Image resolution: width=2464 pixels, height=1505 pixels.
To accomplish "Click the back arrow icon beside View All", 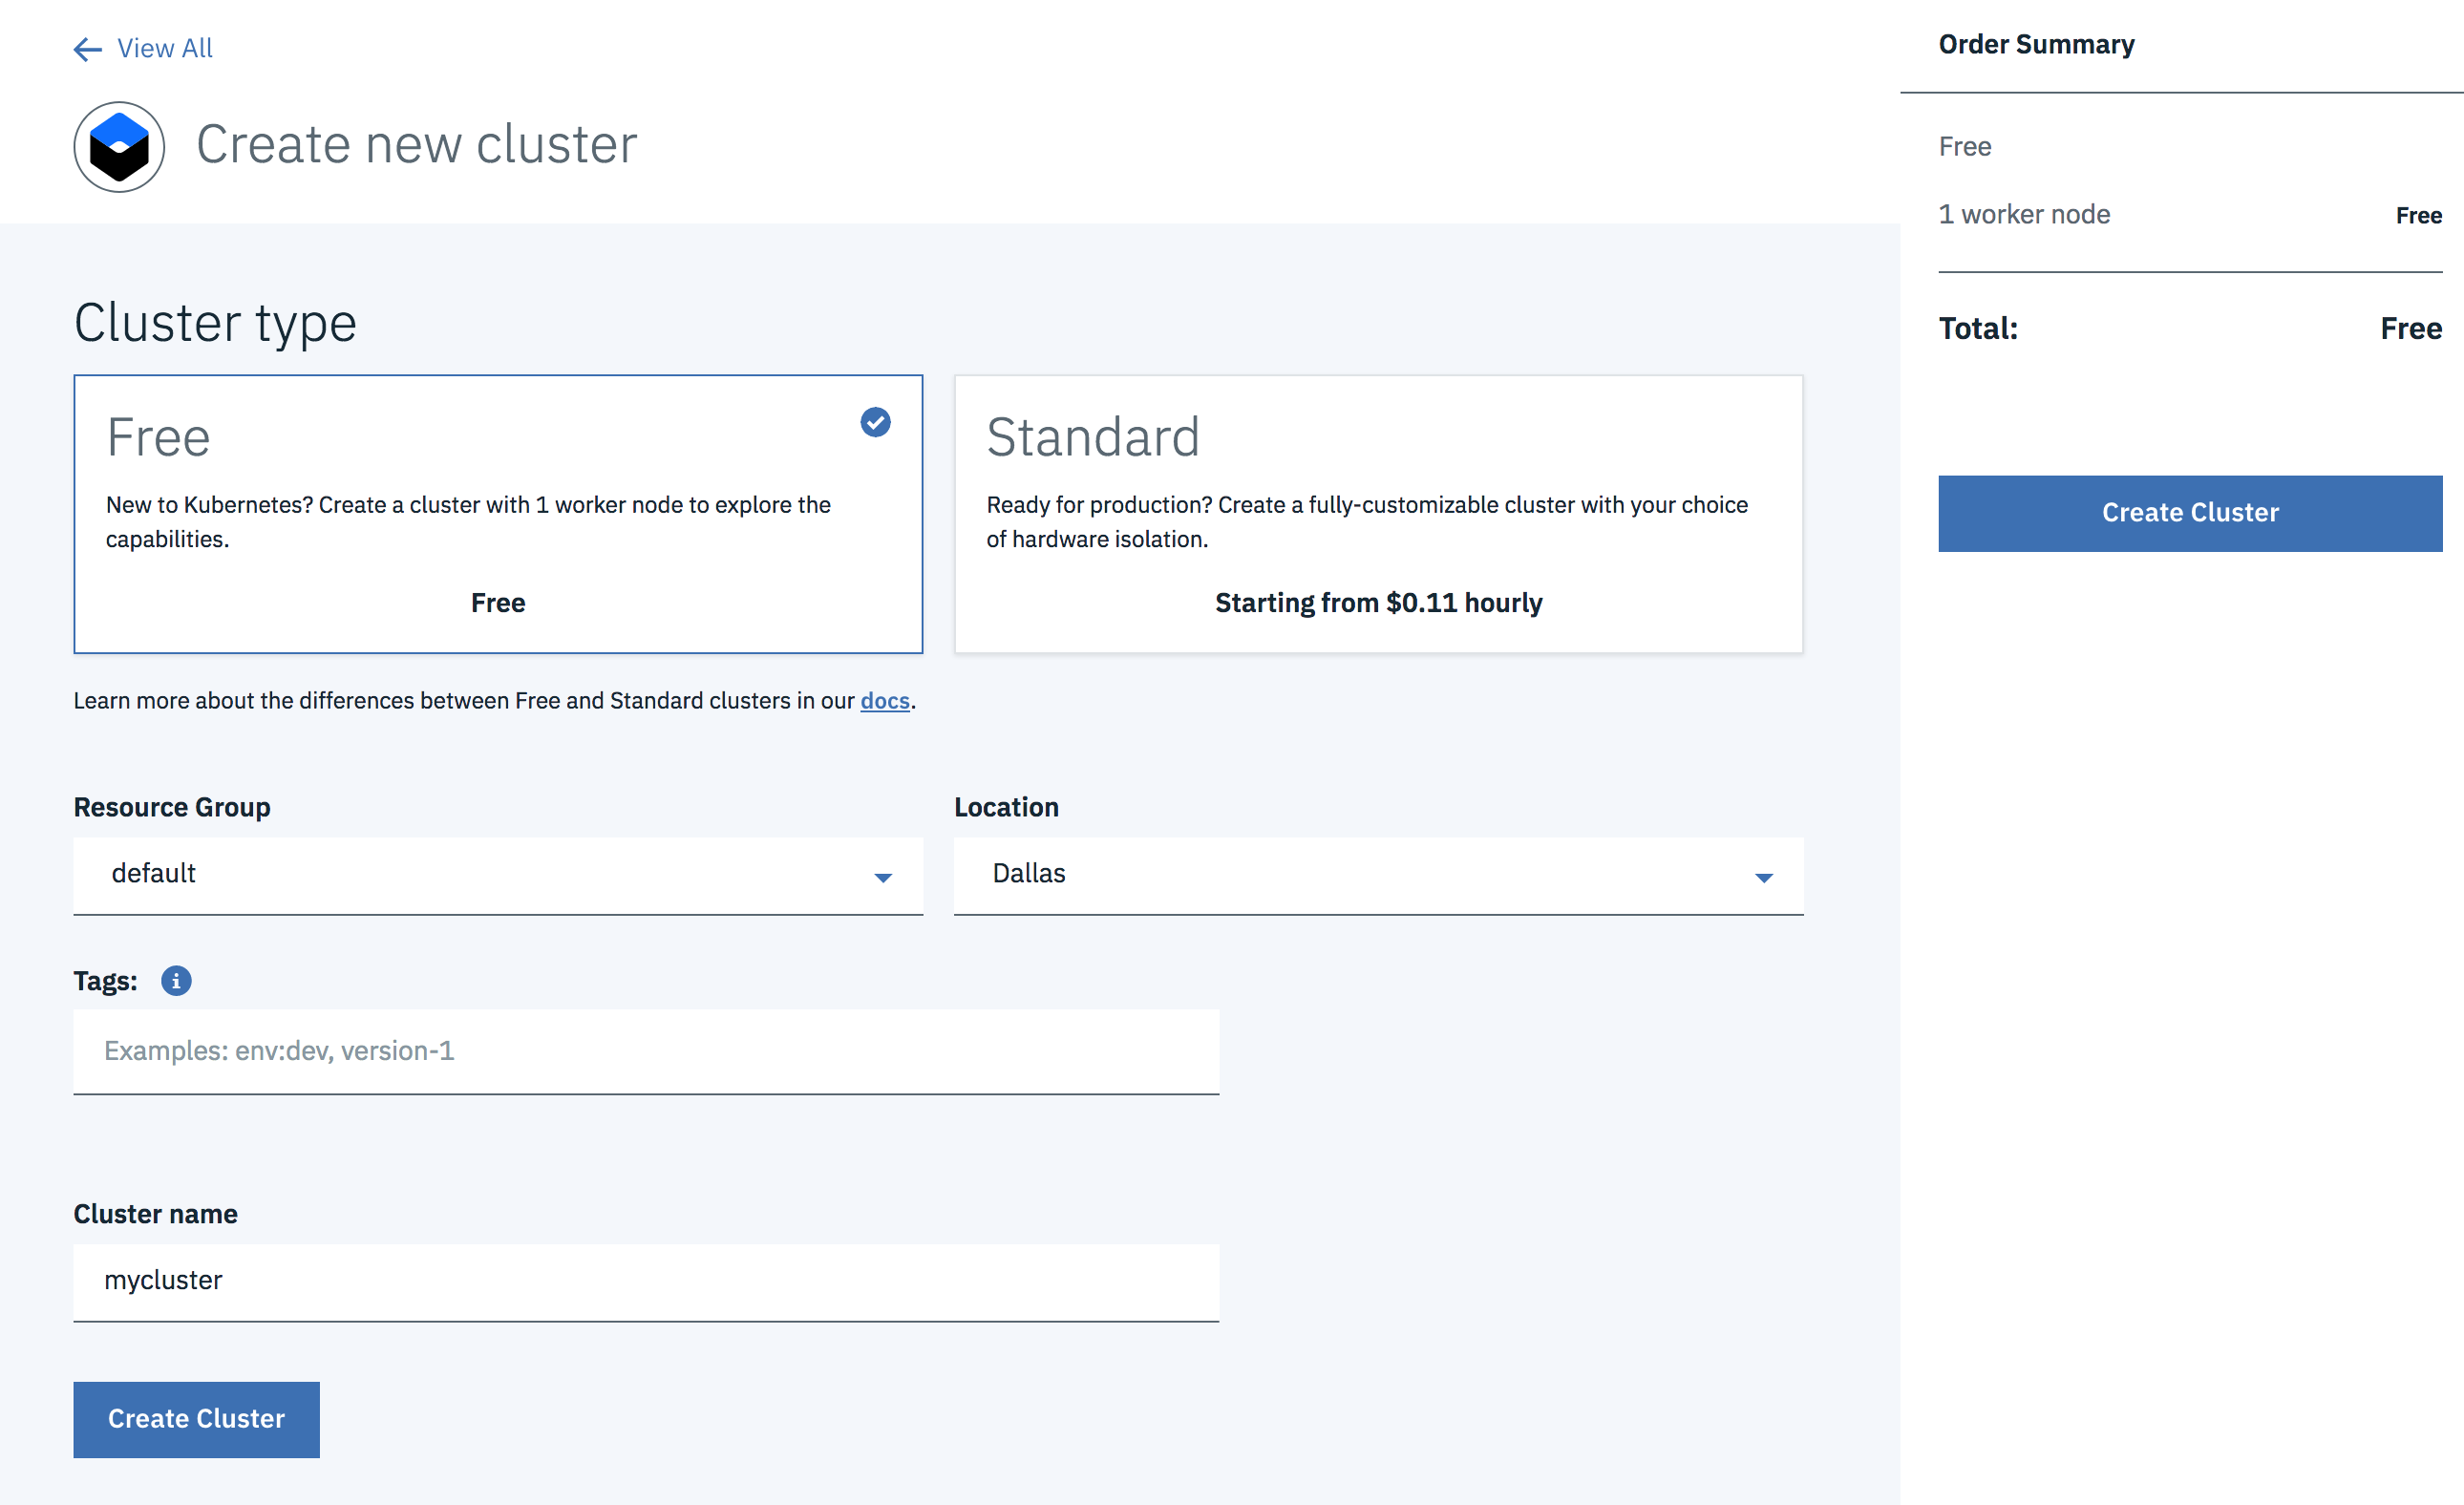I will [88, 49].
